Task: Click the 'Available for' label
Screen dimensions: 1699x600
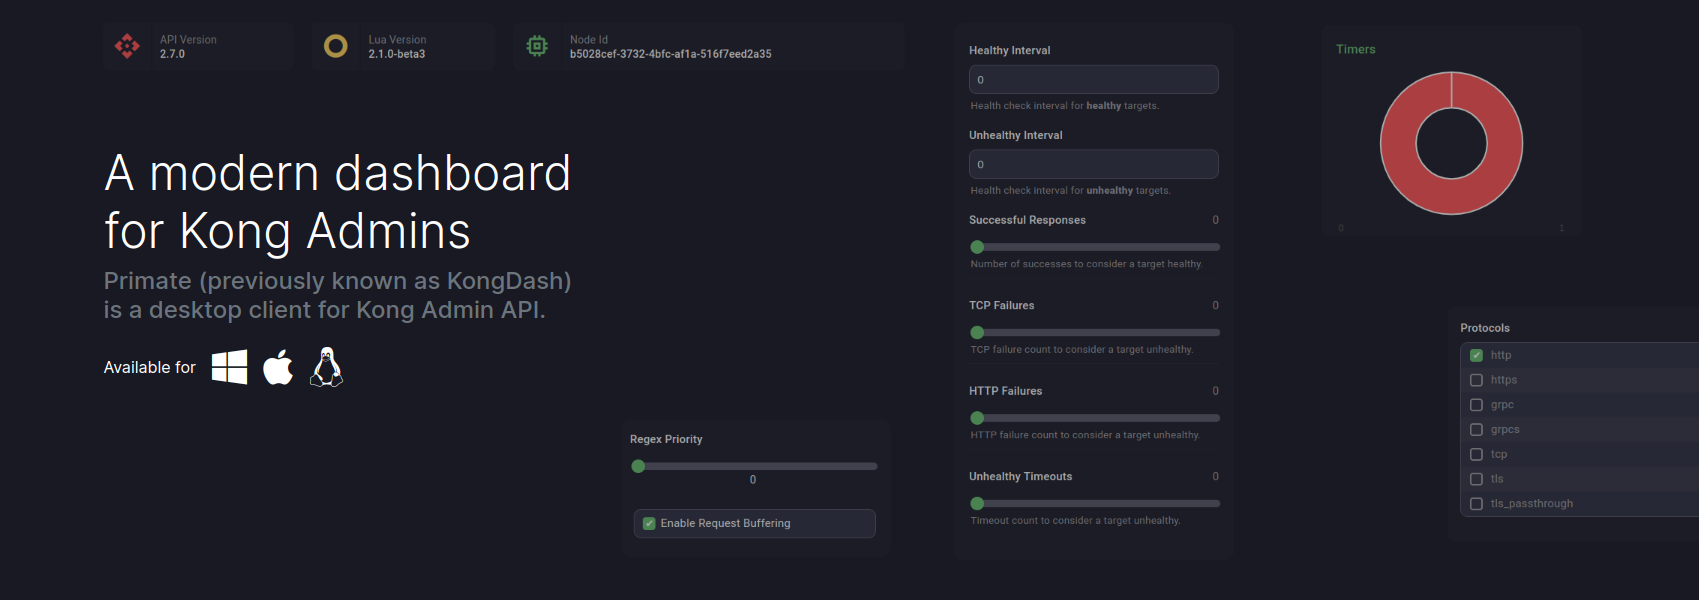Action: 150,367
